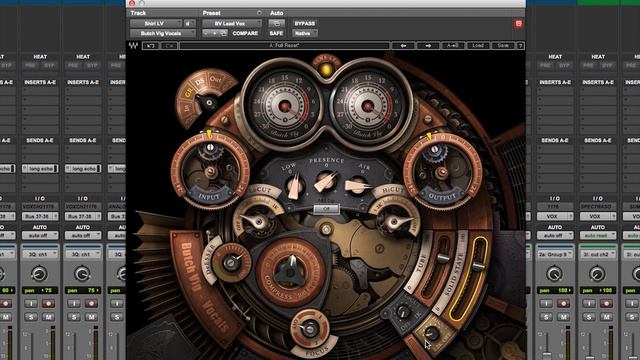Solo the 3l: out ch2 channel

pyautogui.click(x=589, y=317)
